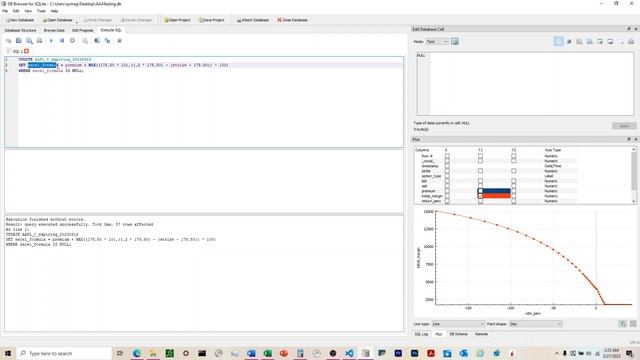Click Attach Database toolbar button

pyautogui.click(x=252, y=20)
